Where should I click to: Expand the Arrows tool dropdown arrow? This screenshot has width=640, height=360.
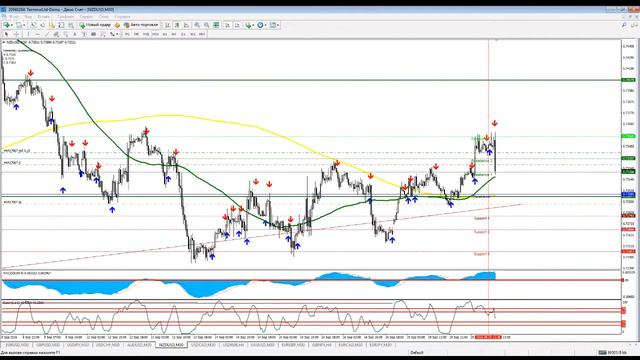pos(117,34)
